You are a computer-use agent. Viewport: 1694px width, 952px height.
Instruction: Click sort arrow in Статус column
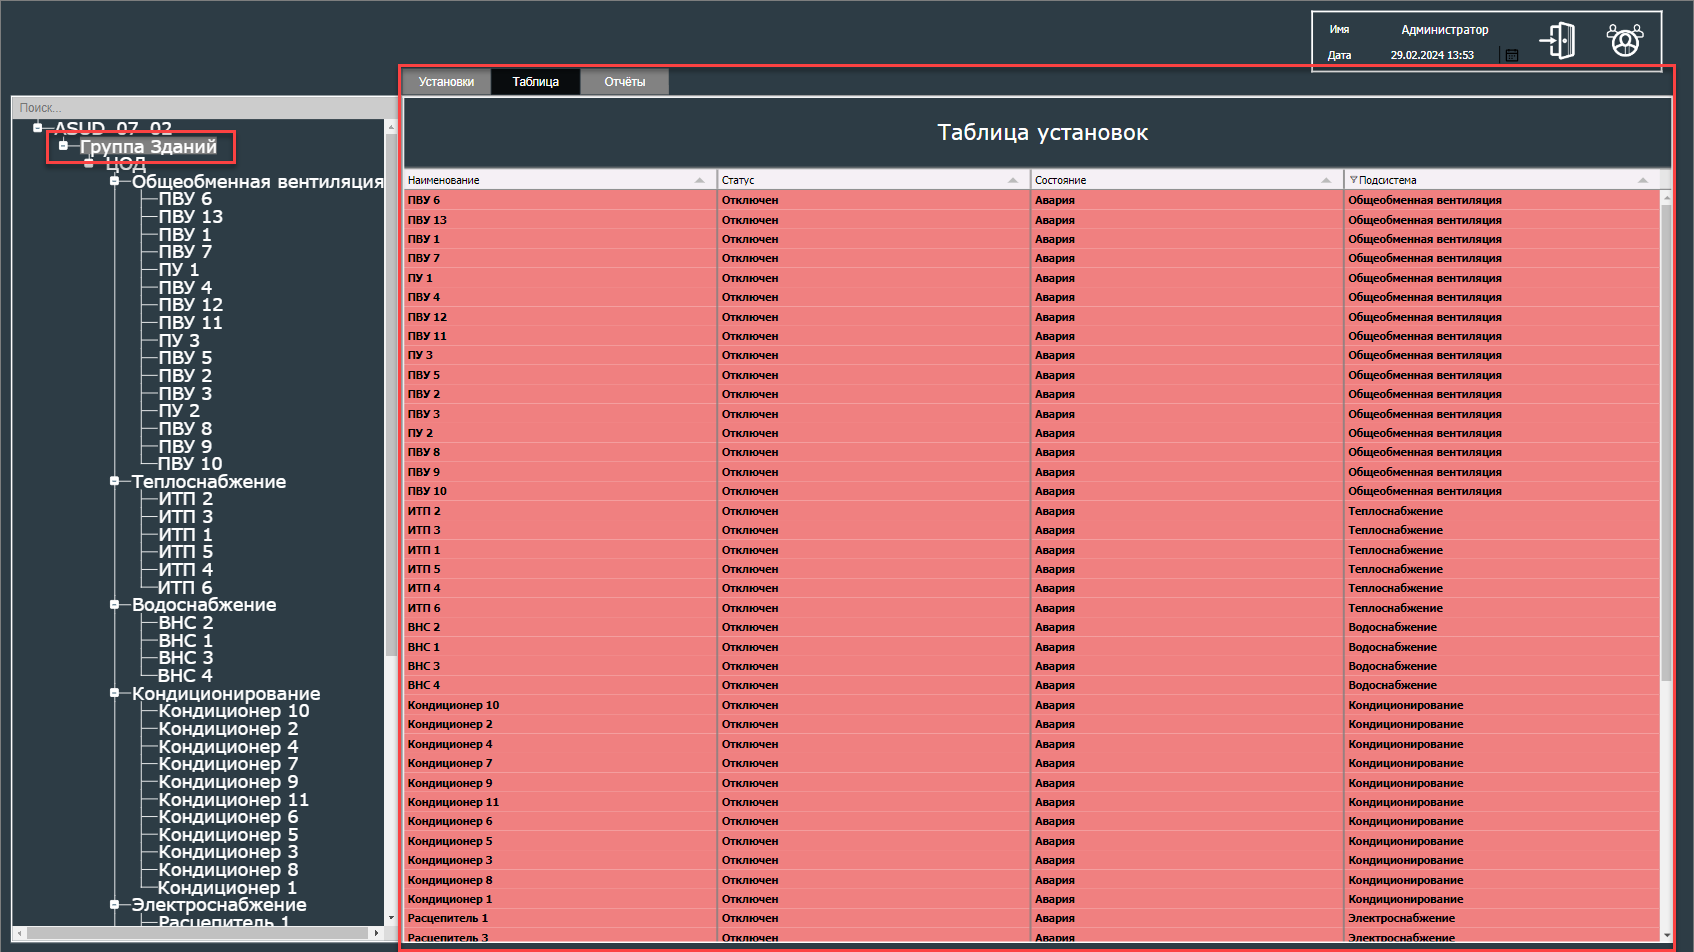[1012, 181]
